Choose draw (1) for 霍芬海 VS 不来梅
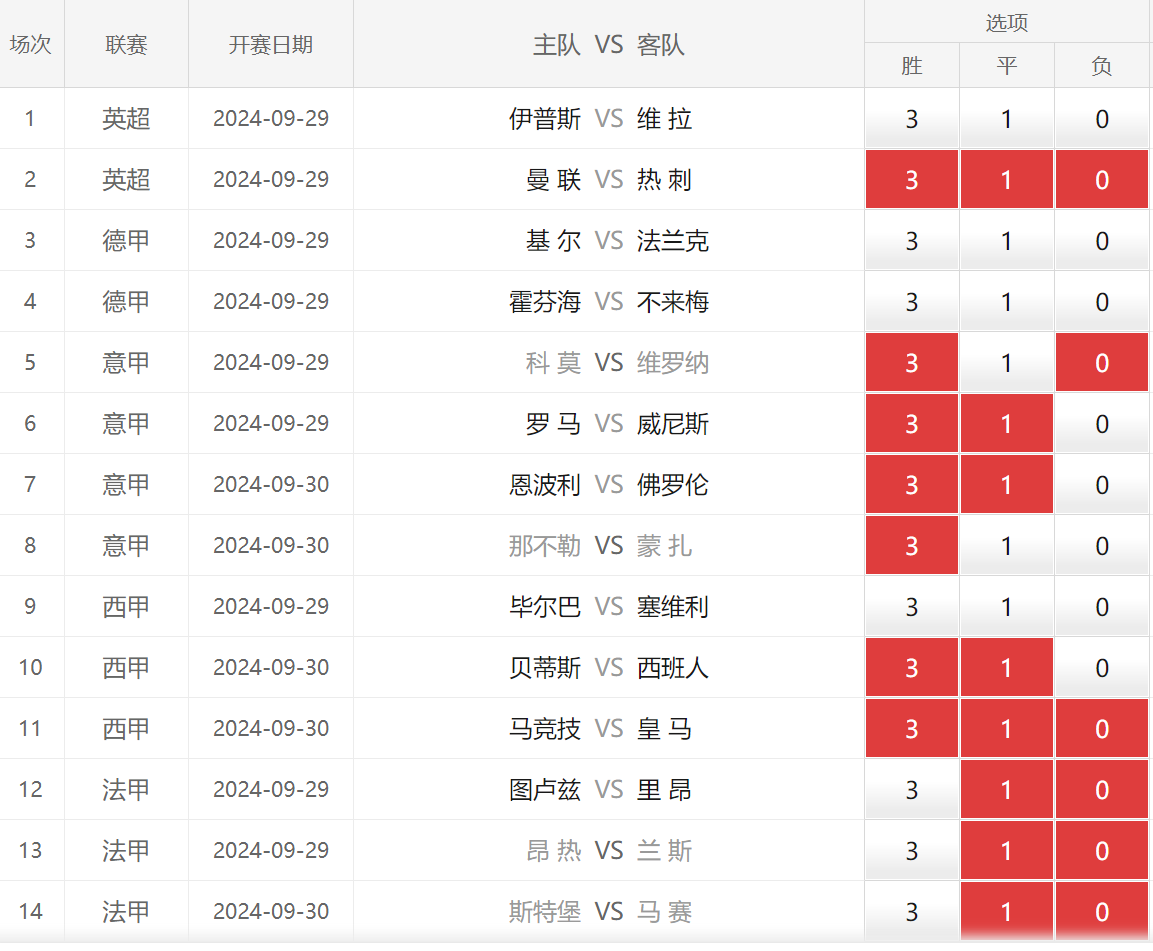This screenshot has height=951, width=1153. tap(1007, 302)
